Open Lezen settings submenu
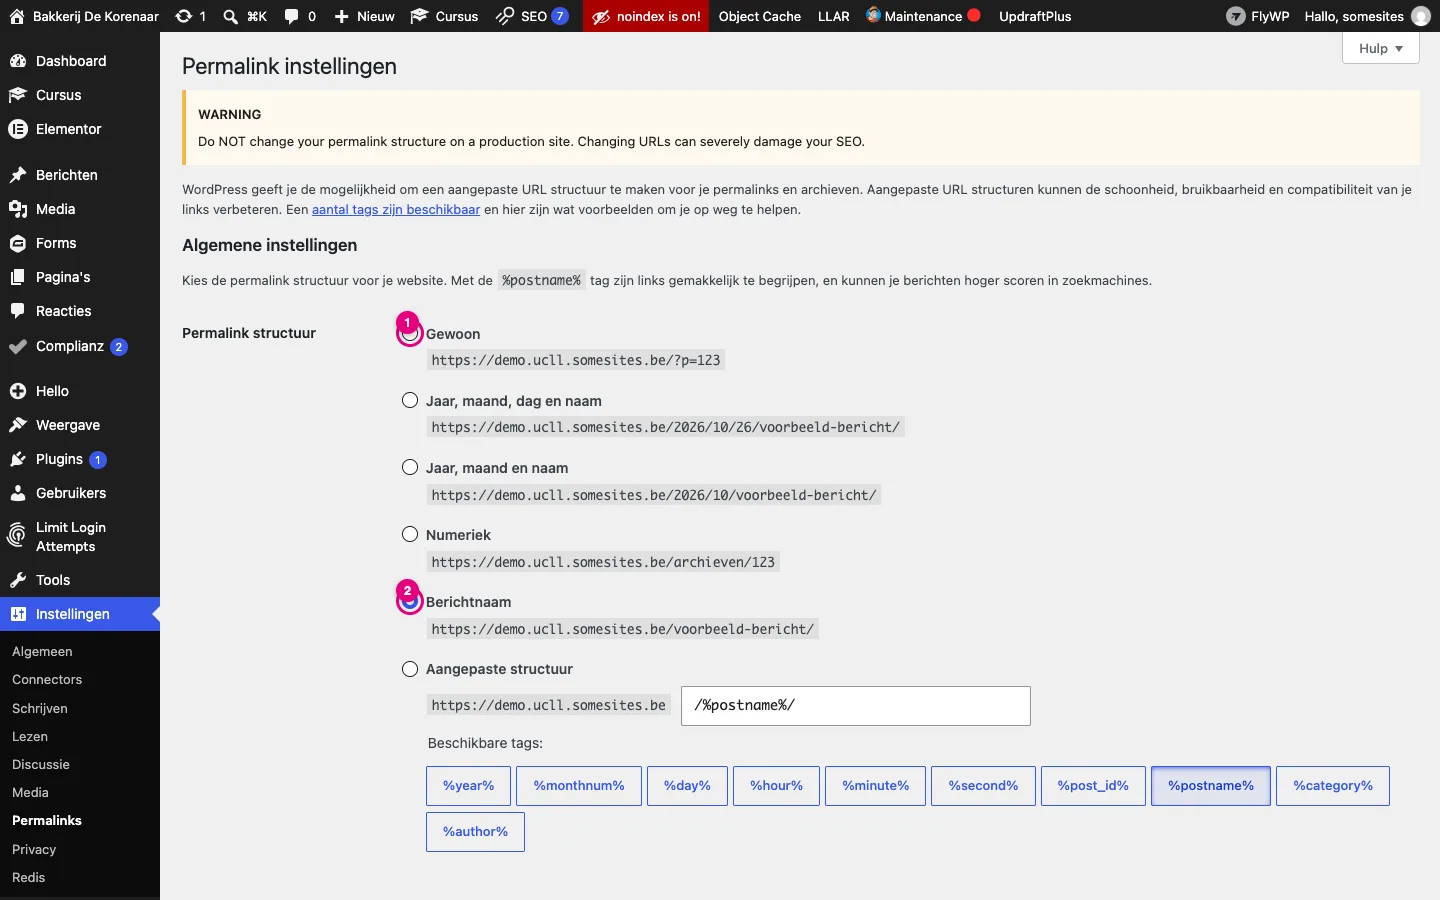The image size is (1440, 900). pos(30,736)
